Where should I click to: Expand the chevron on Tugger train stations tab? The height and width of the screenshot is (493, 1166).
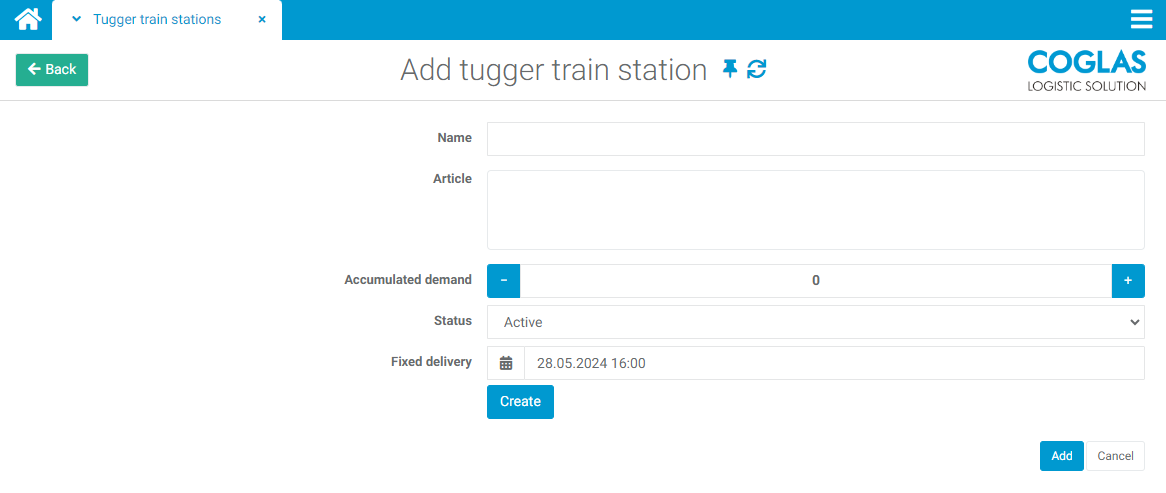77,19
